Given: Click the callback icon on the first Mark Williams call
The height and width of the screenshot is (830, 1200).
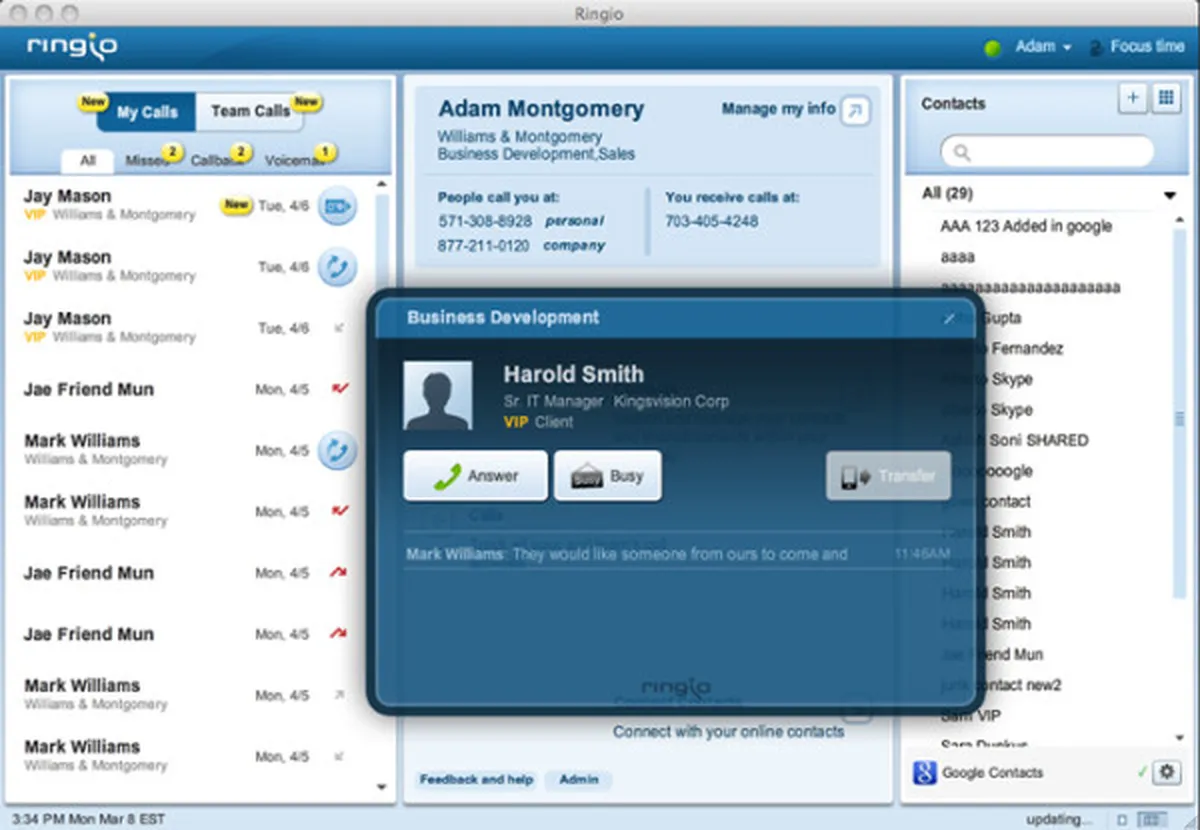Looking at the screenshot, I should click(337, 451).
